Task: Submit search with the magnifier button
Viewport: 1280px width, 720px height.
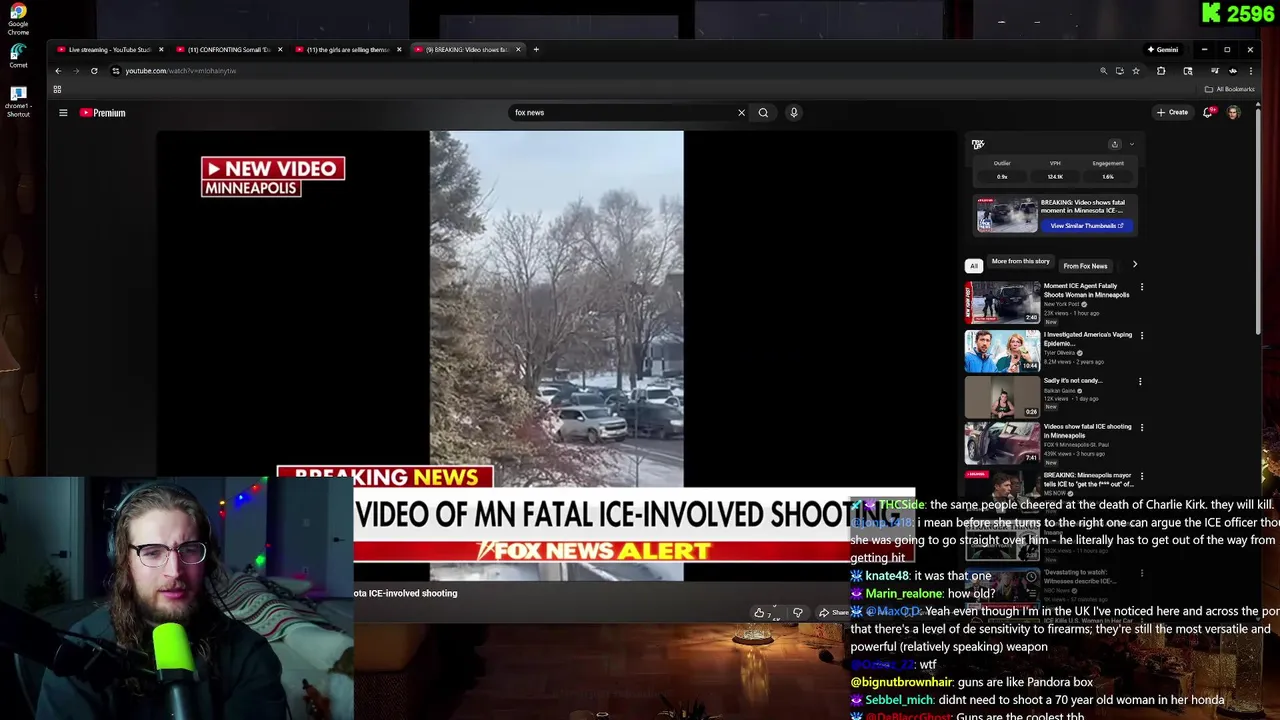Action: point(763,113)
